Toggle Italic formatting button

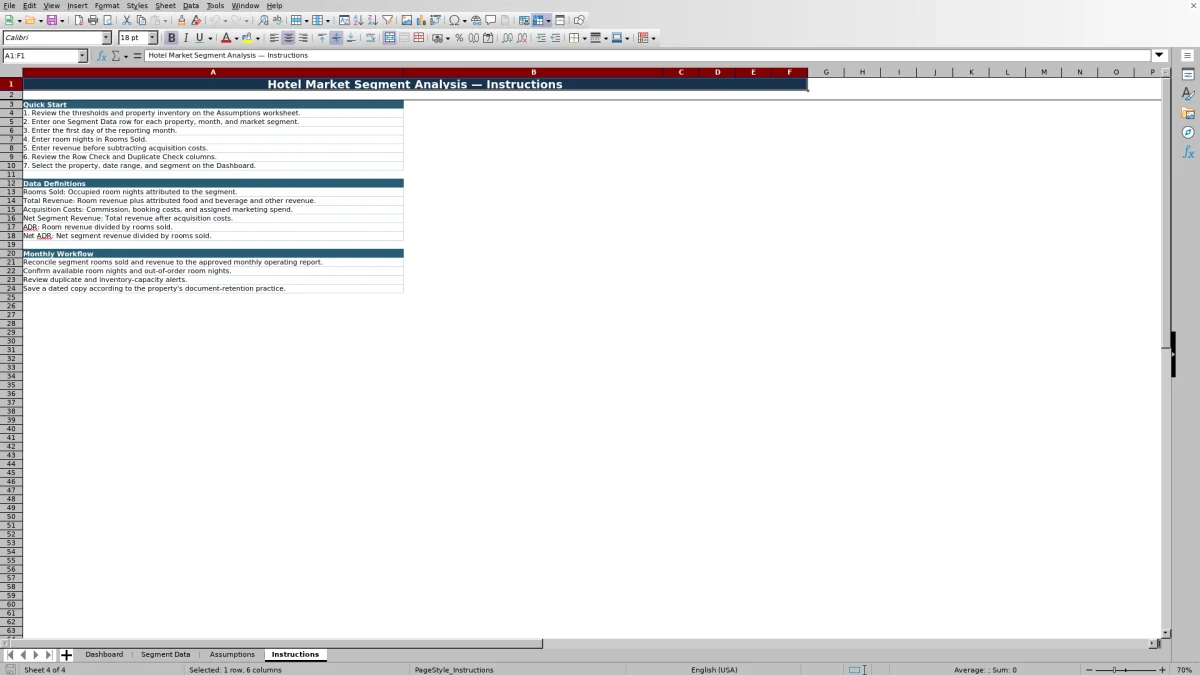click(185, 38)
